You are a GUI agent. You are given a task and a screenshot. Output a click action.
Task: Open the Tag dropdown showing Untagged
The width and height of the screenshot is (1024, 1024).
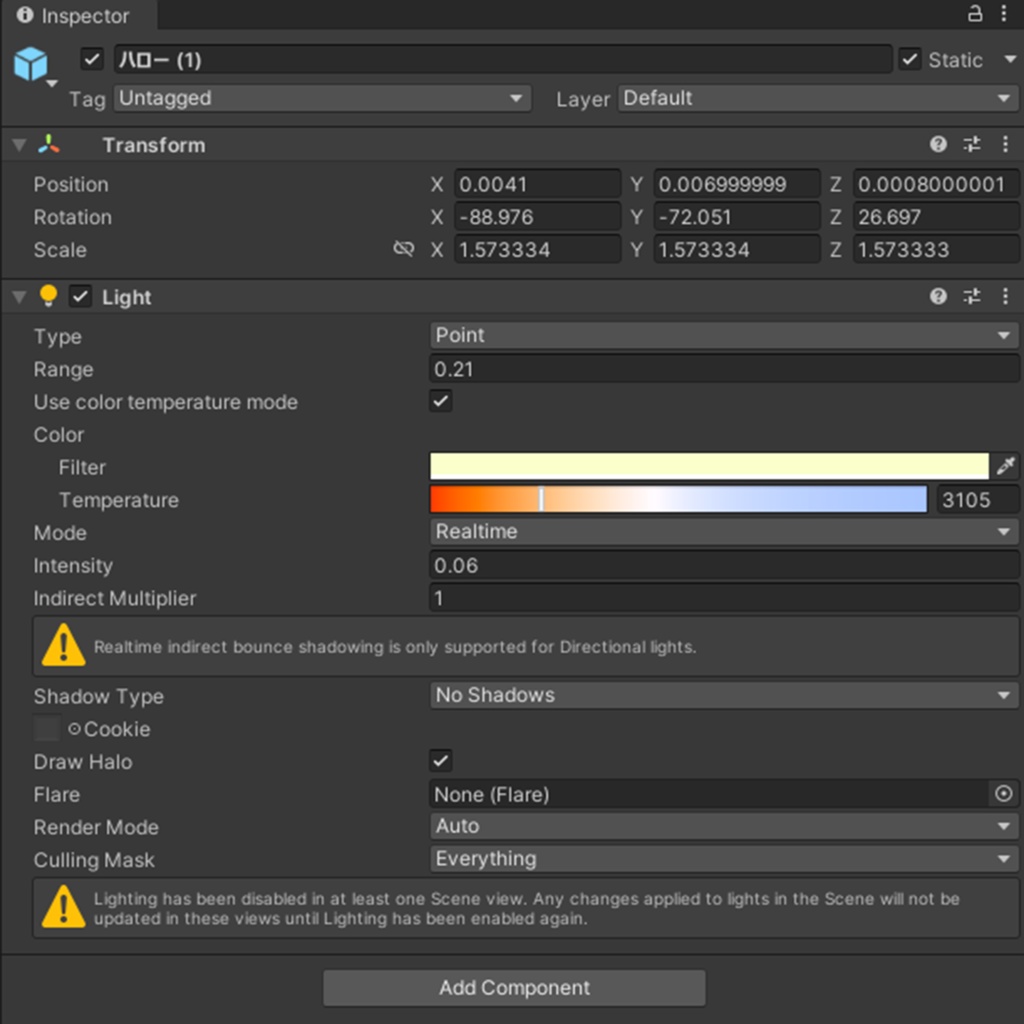click(x=323, y=99)
